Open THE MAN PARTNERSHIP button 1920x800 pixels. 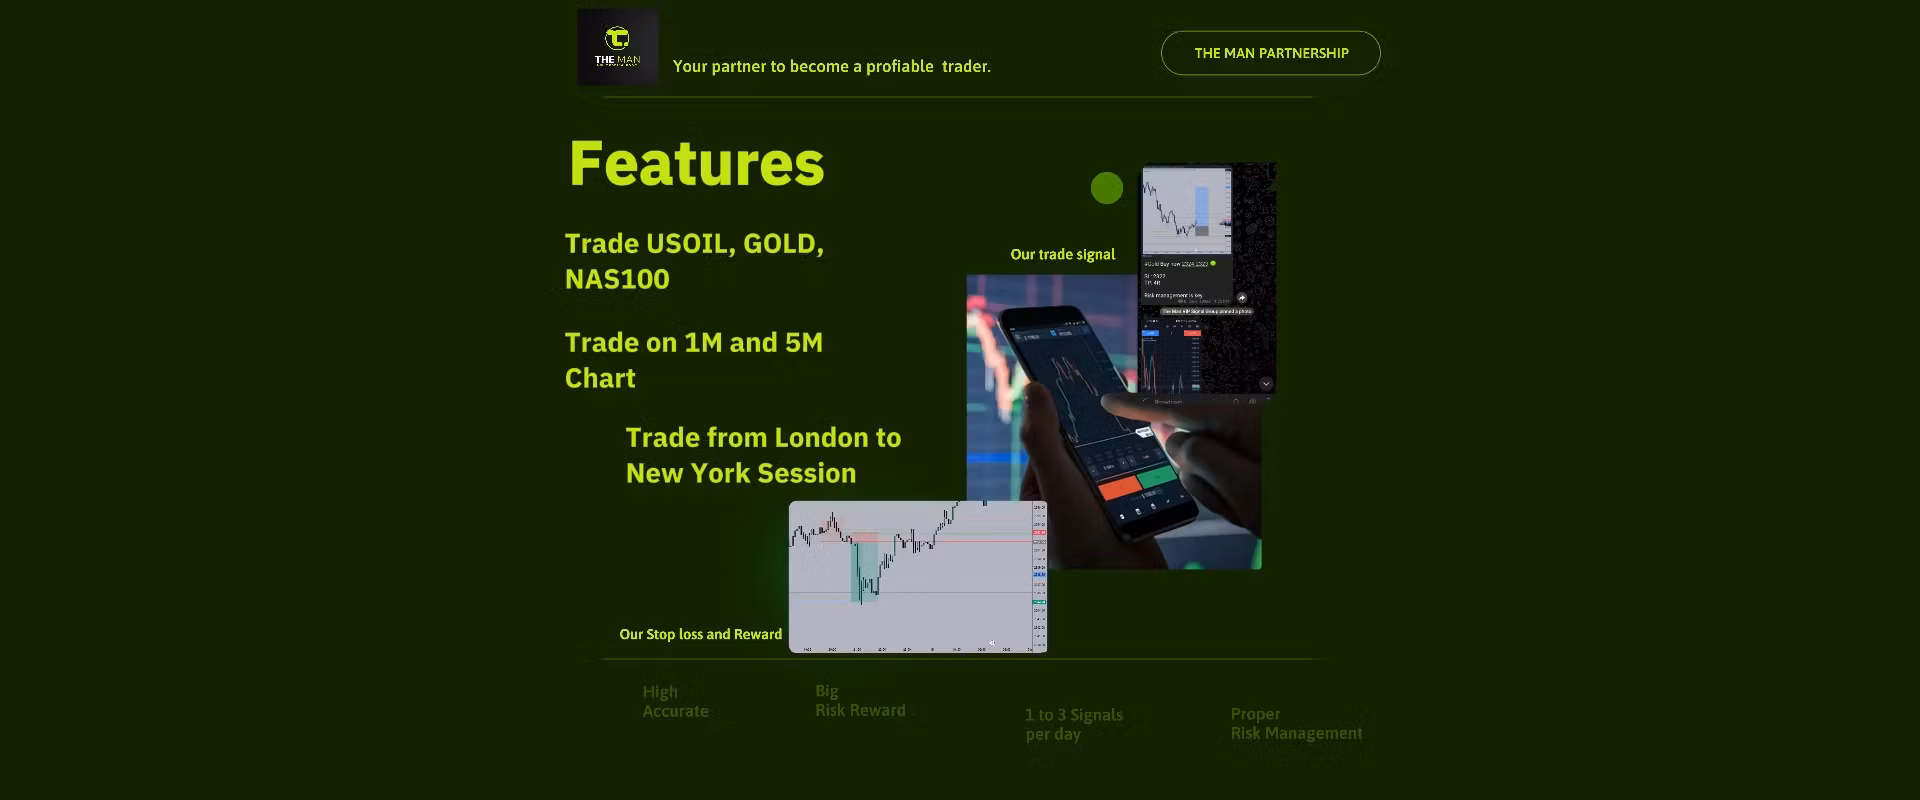pos(1270,53)
